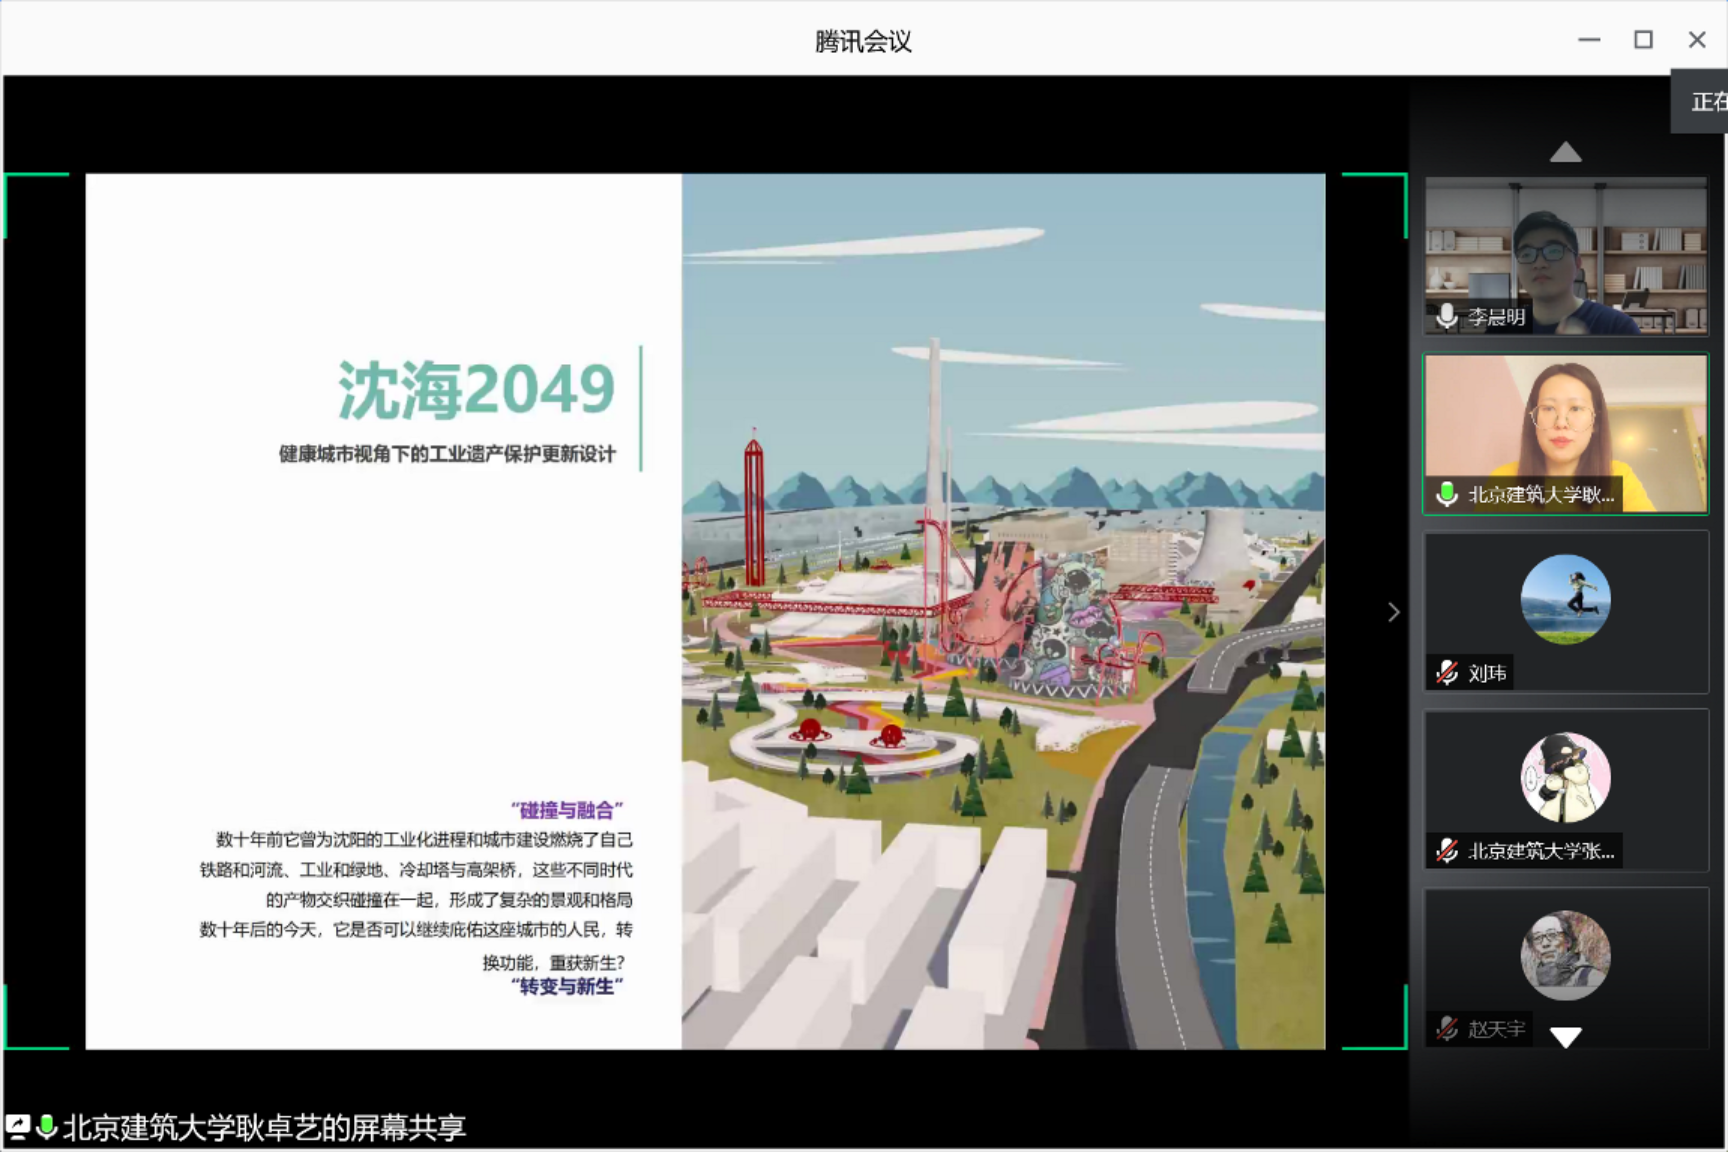Click the cartoon avatar of 北京建筑大学张
The image size is (1728, 1153).
coord(1565,777)
